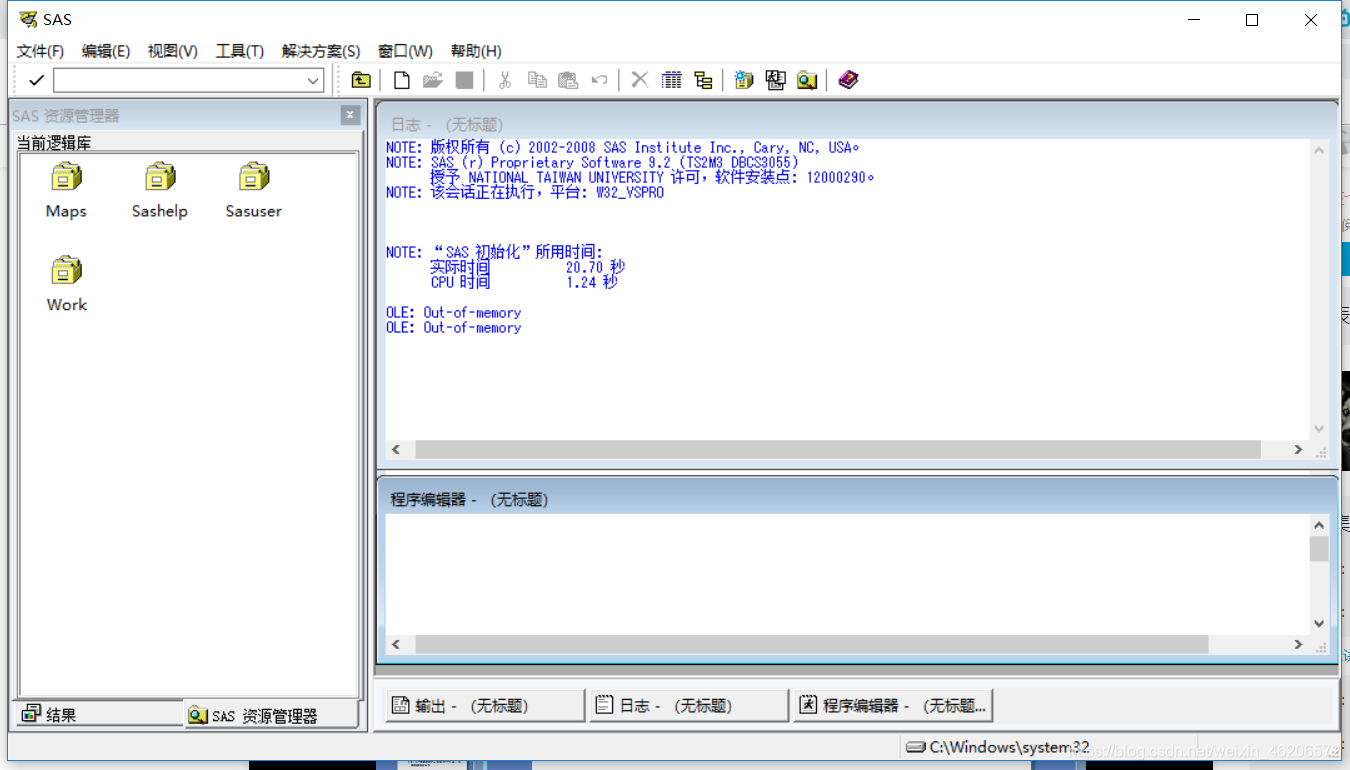Click the NATIONAL TAIWAN UNIVERSITY log line
The height and width of the screenshot is (770, 1350).
652,177
